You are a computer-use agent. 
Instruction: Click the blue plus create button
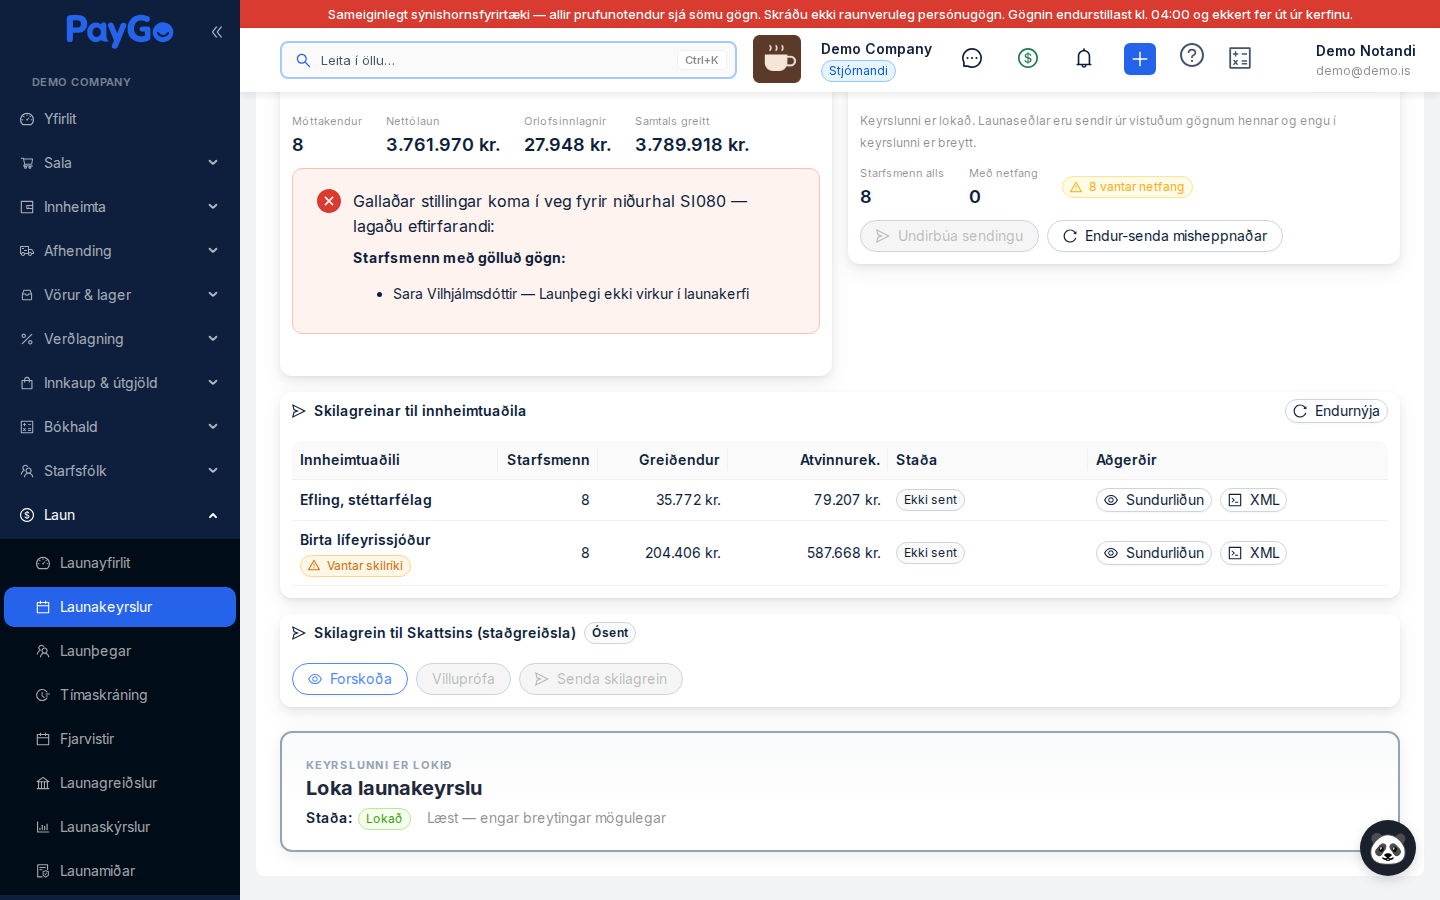(1140, 59)
